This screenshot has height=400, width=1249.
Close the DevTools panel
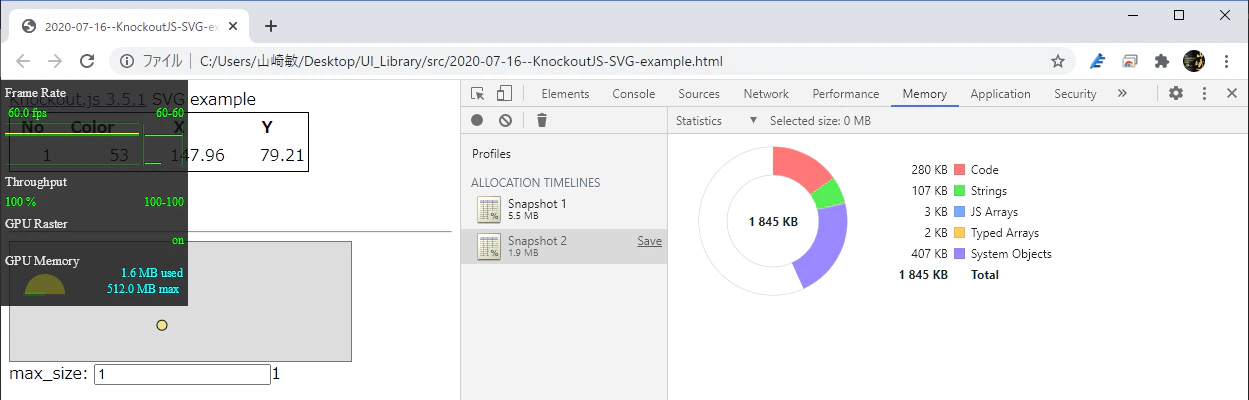click(1232, 93)
